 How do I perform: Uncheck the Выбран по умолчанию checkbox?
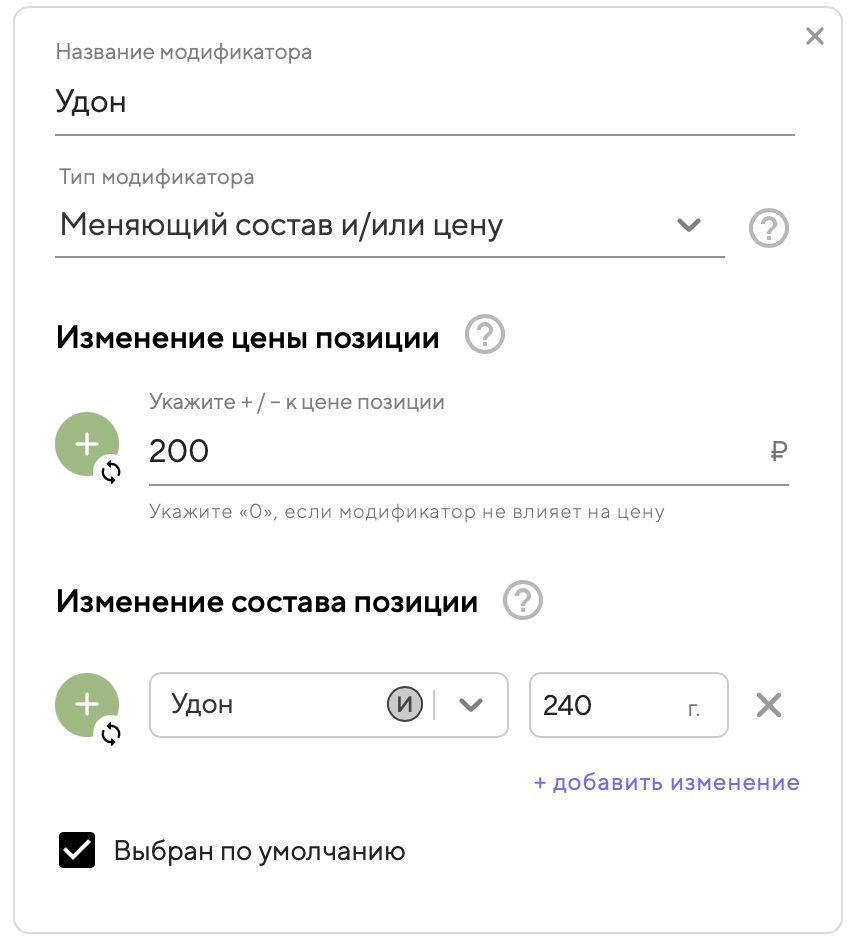point(77,851)
